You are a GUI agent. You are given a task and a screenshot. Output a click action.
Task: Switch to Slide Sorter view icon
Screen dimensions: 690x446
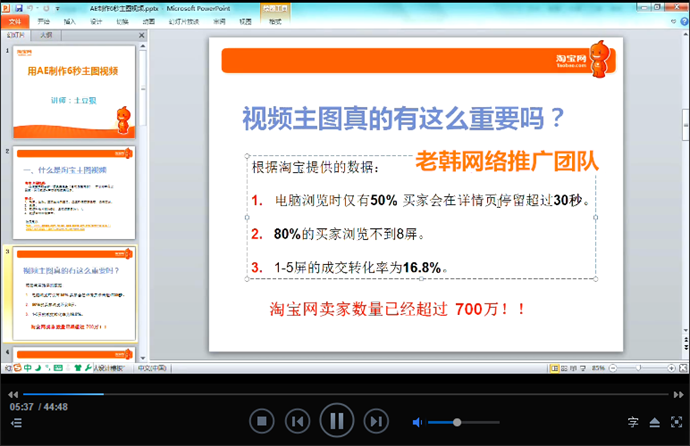(564, 368)
